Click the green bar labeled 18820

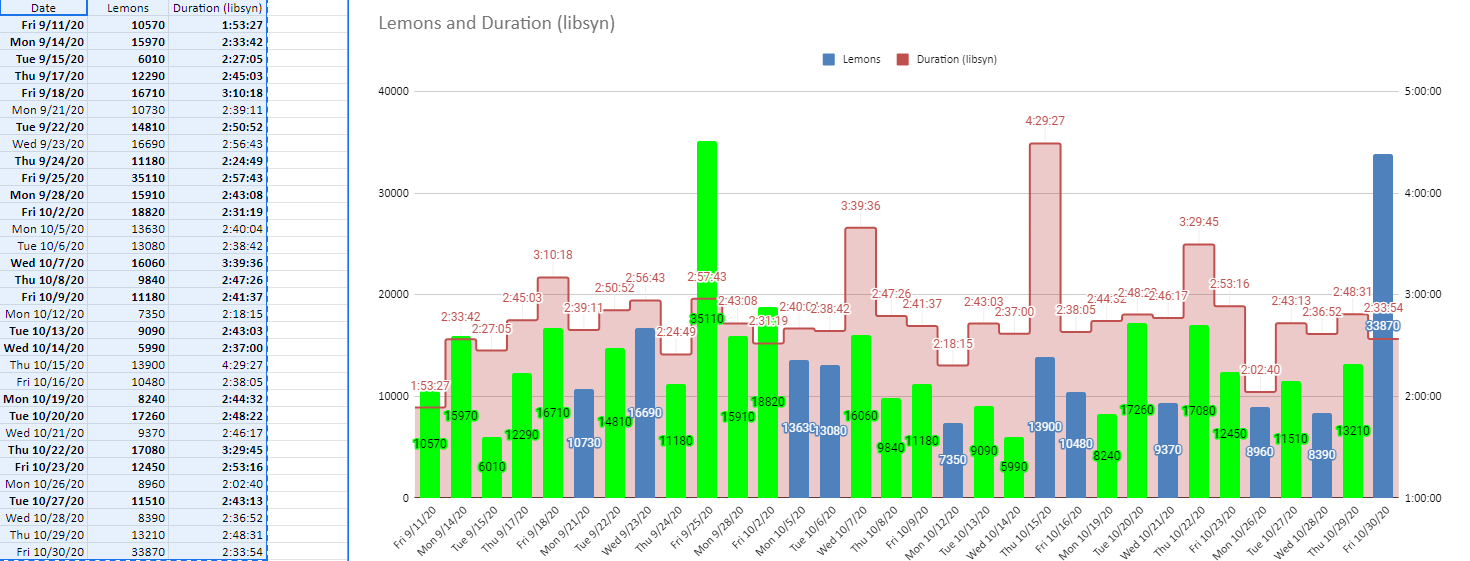[x=768, y=402]
